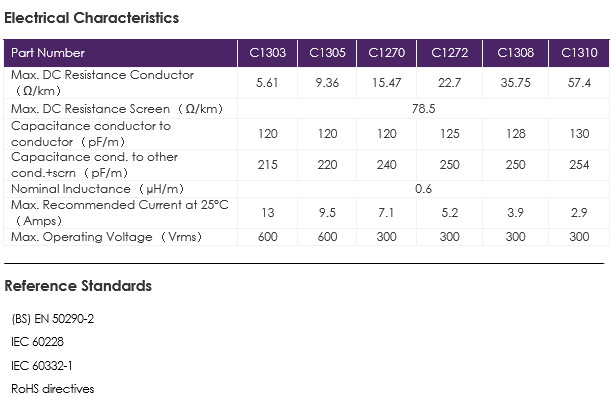Click the Reference Standards heading
Viewport: 616px width, 397px height.
(x=78, y=286)
